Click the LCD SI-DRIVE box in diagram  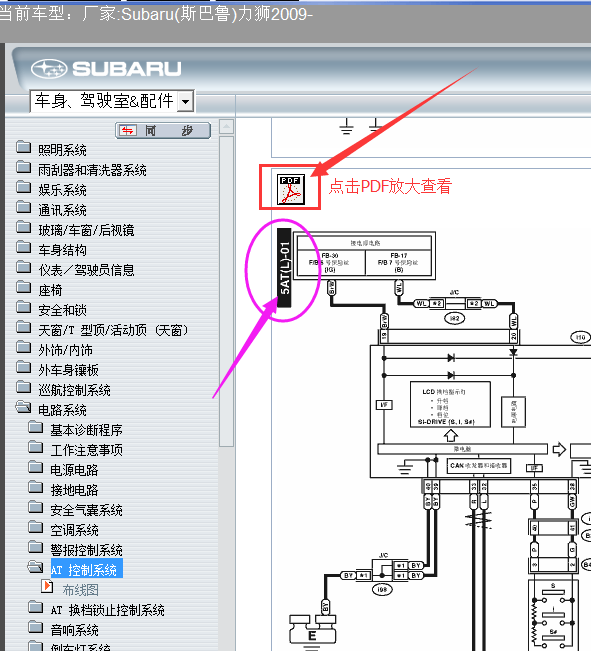(450, 404)
